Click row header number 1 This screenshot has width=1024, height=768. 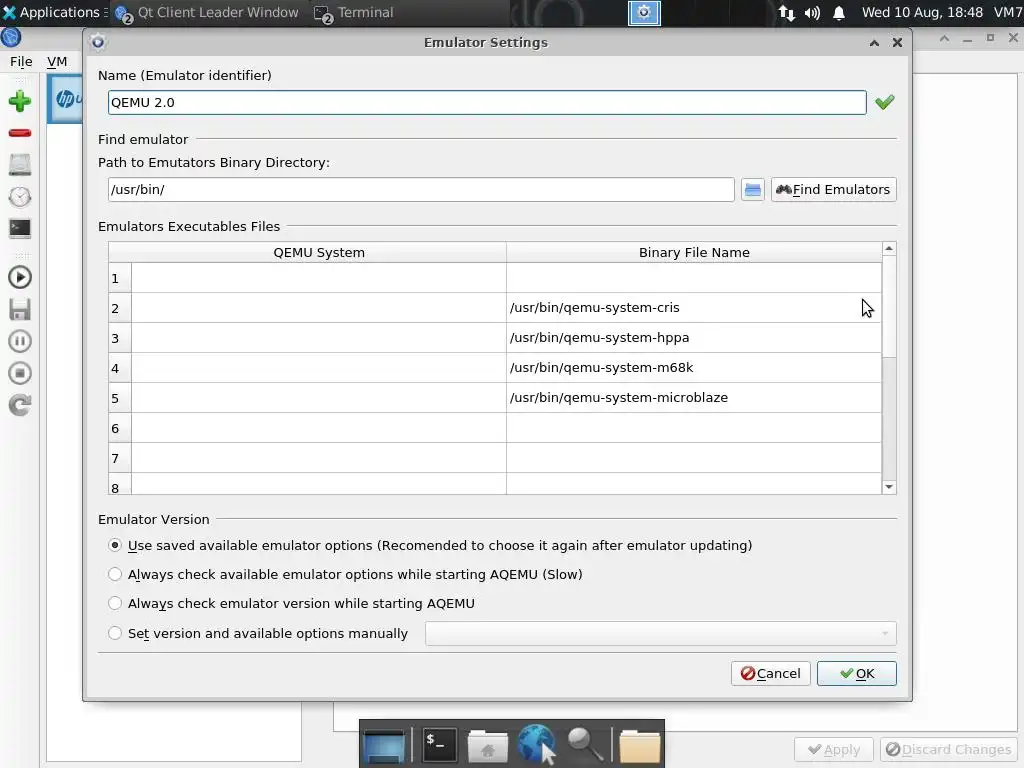(120, 278)
